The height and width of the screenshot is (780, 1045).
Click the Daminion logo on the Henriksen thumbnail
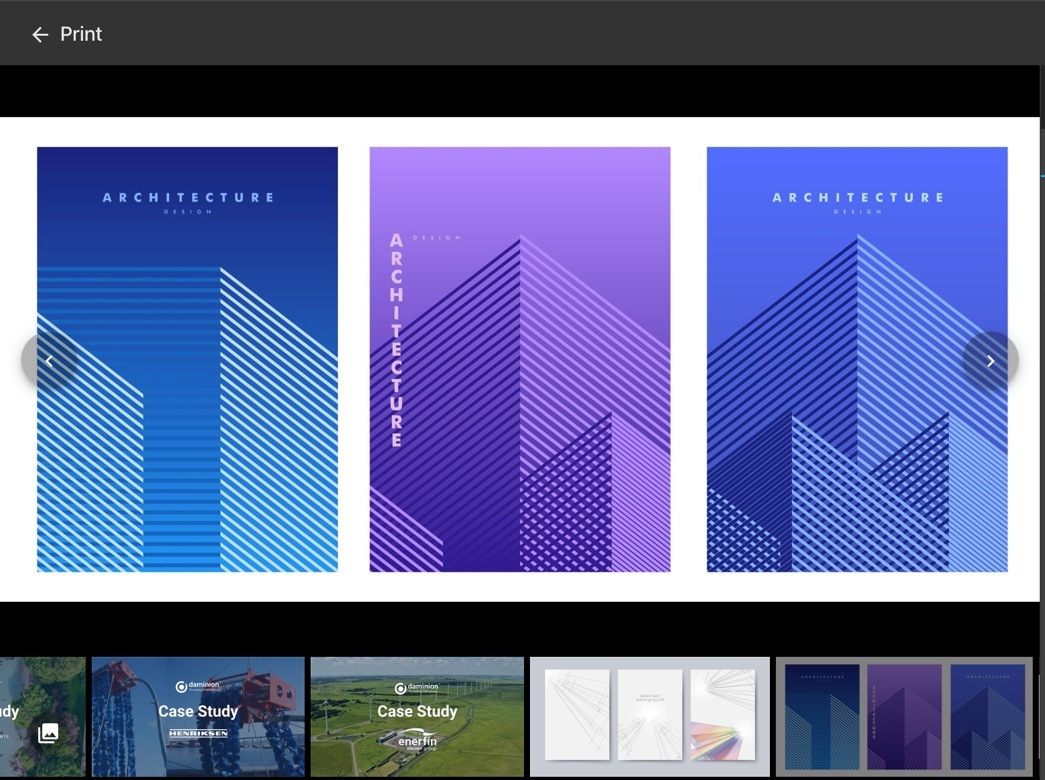click(197, 687)
